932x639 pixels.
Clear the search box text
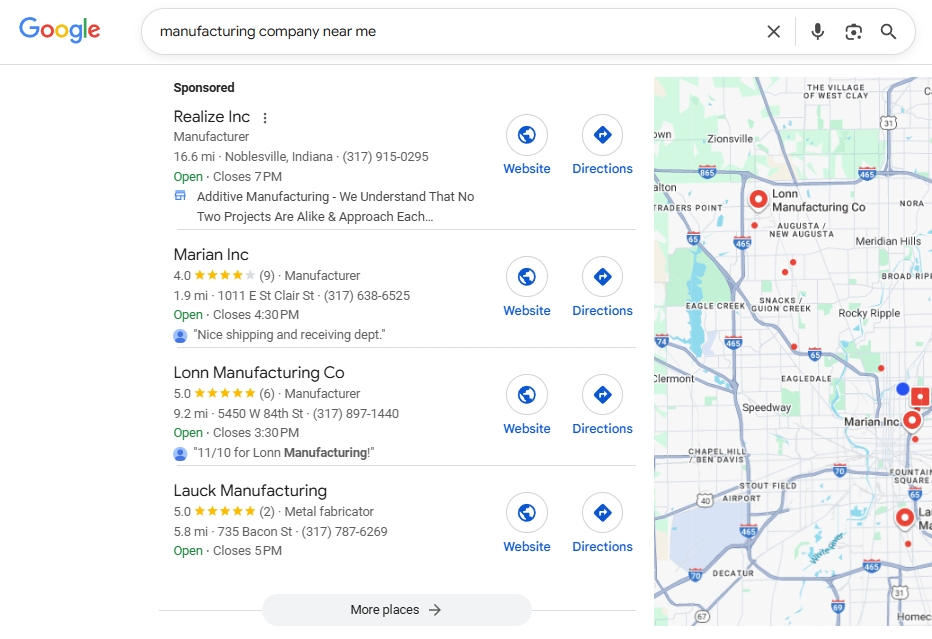pyautogui.click(x=773, y=32)
